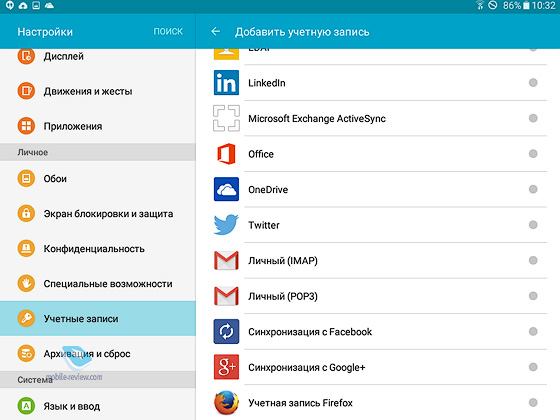This screenshot has height=420, width=560.
Task: Click the Twitter bird icon
Action: [x=226, y=225]
